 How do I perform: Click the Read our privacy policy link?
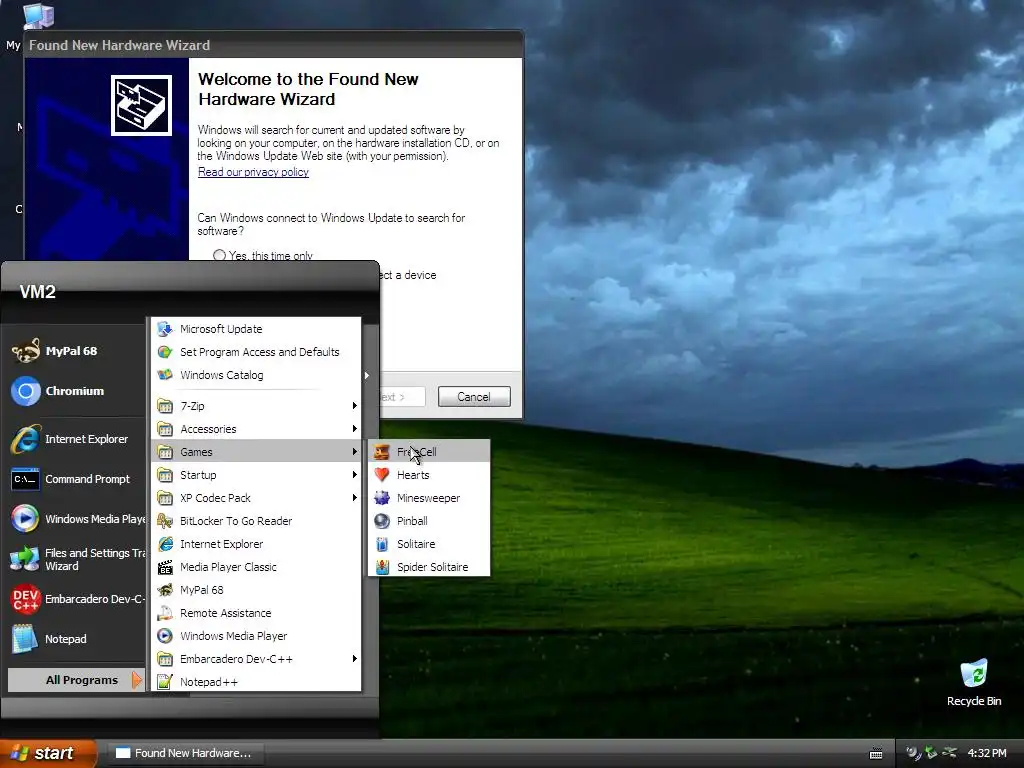pos(253,172)
